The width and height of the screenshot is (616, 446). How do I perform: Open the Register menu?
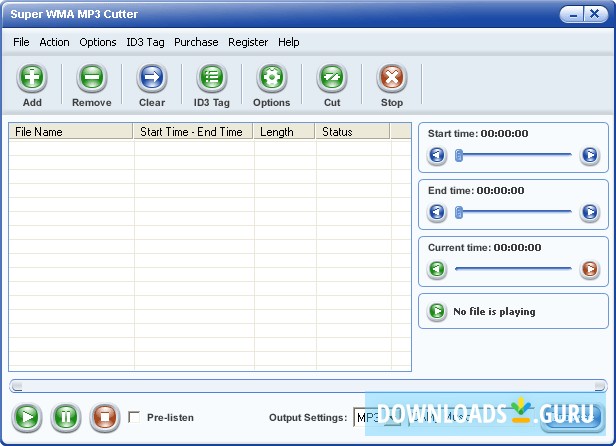coord(248,42)
